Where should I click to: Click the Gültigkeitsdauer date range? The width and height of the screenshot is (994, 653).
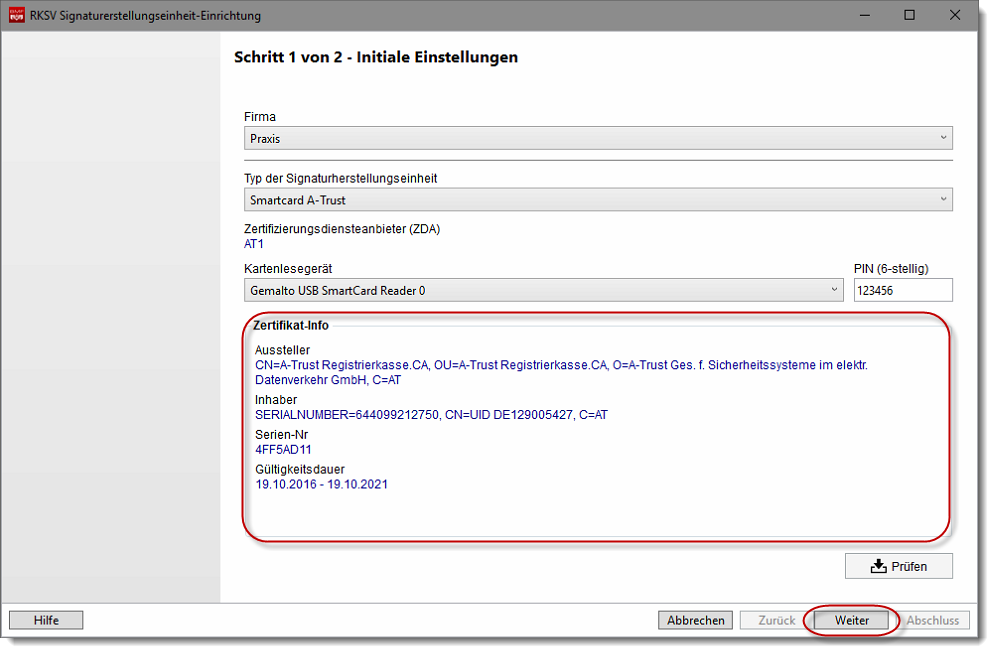[x=321, y=484]
